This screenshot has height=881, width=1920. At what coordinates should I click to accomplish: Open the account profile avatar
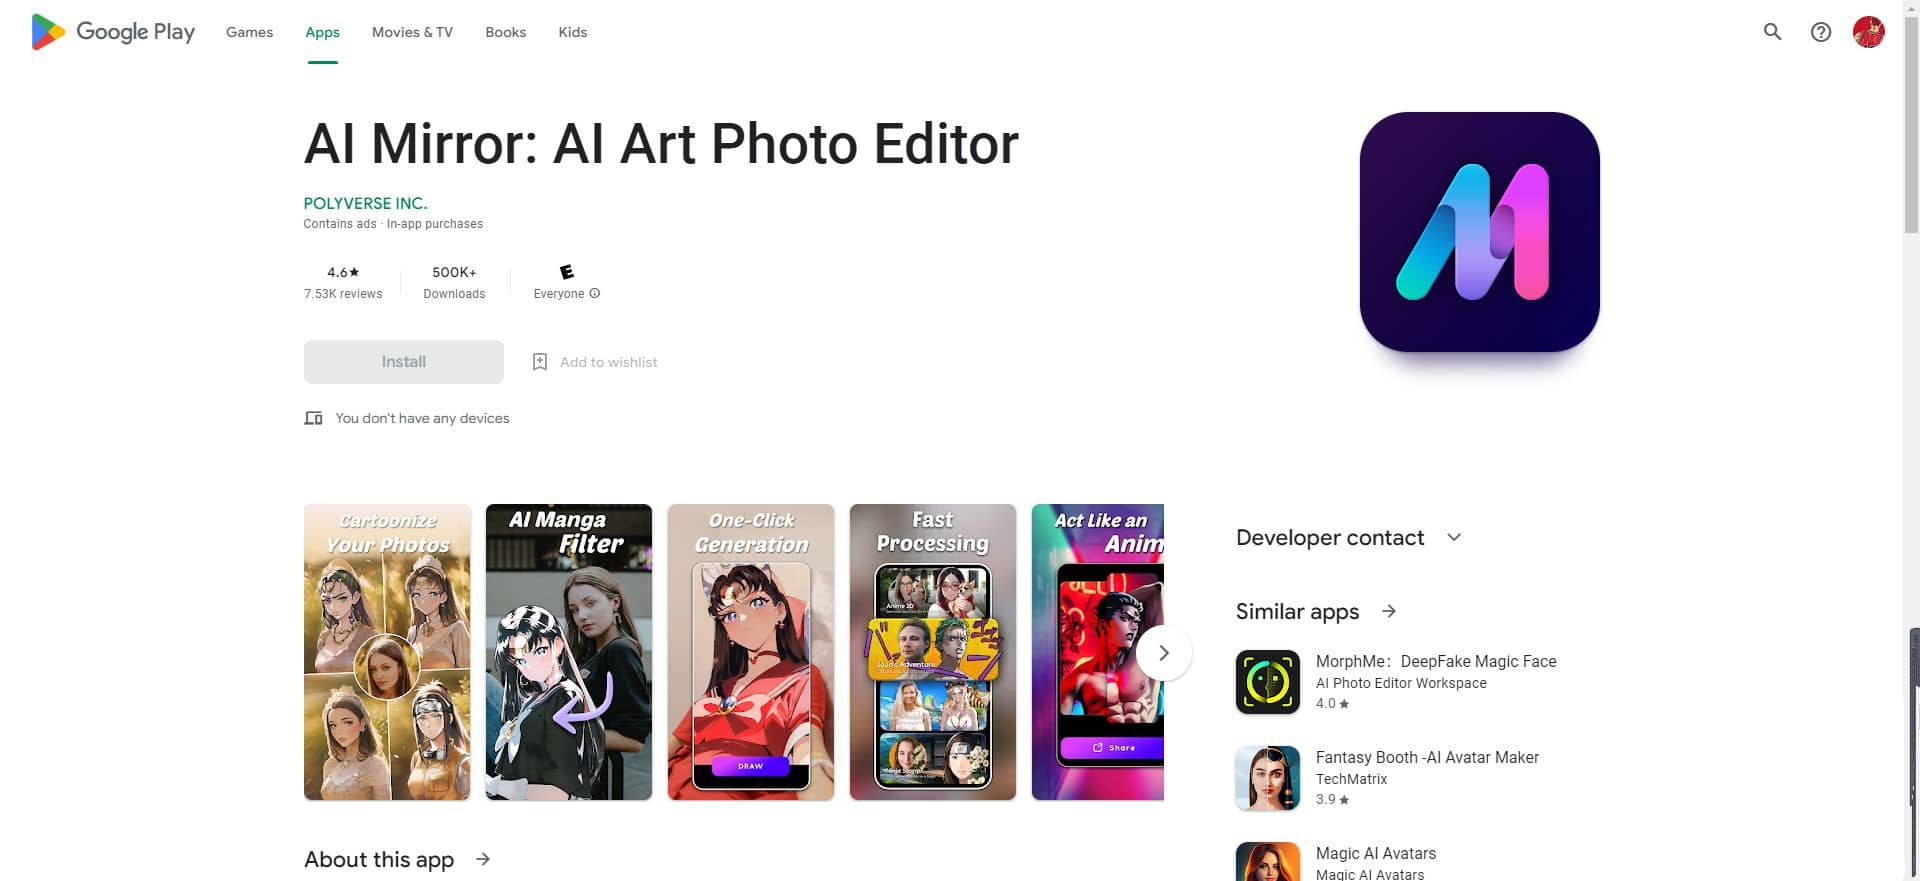click(1868, 32)
